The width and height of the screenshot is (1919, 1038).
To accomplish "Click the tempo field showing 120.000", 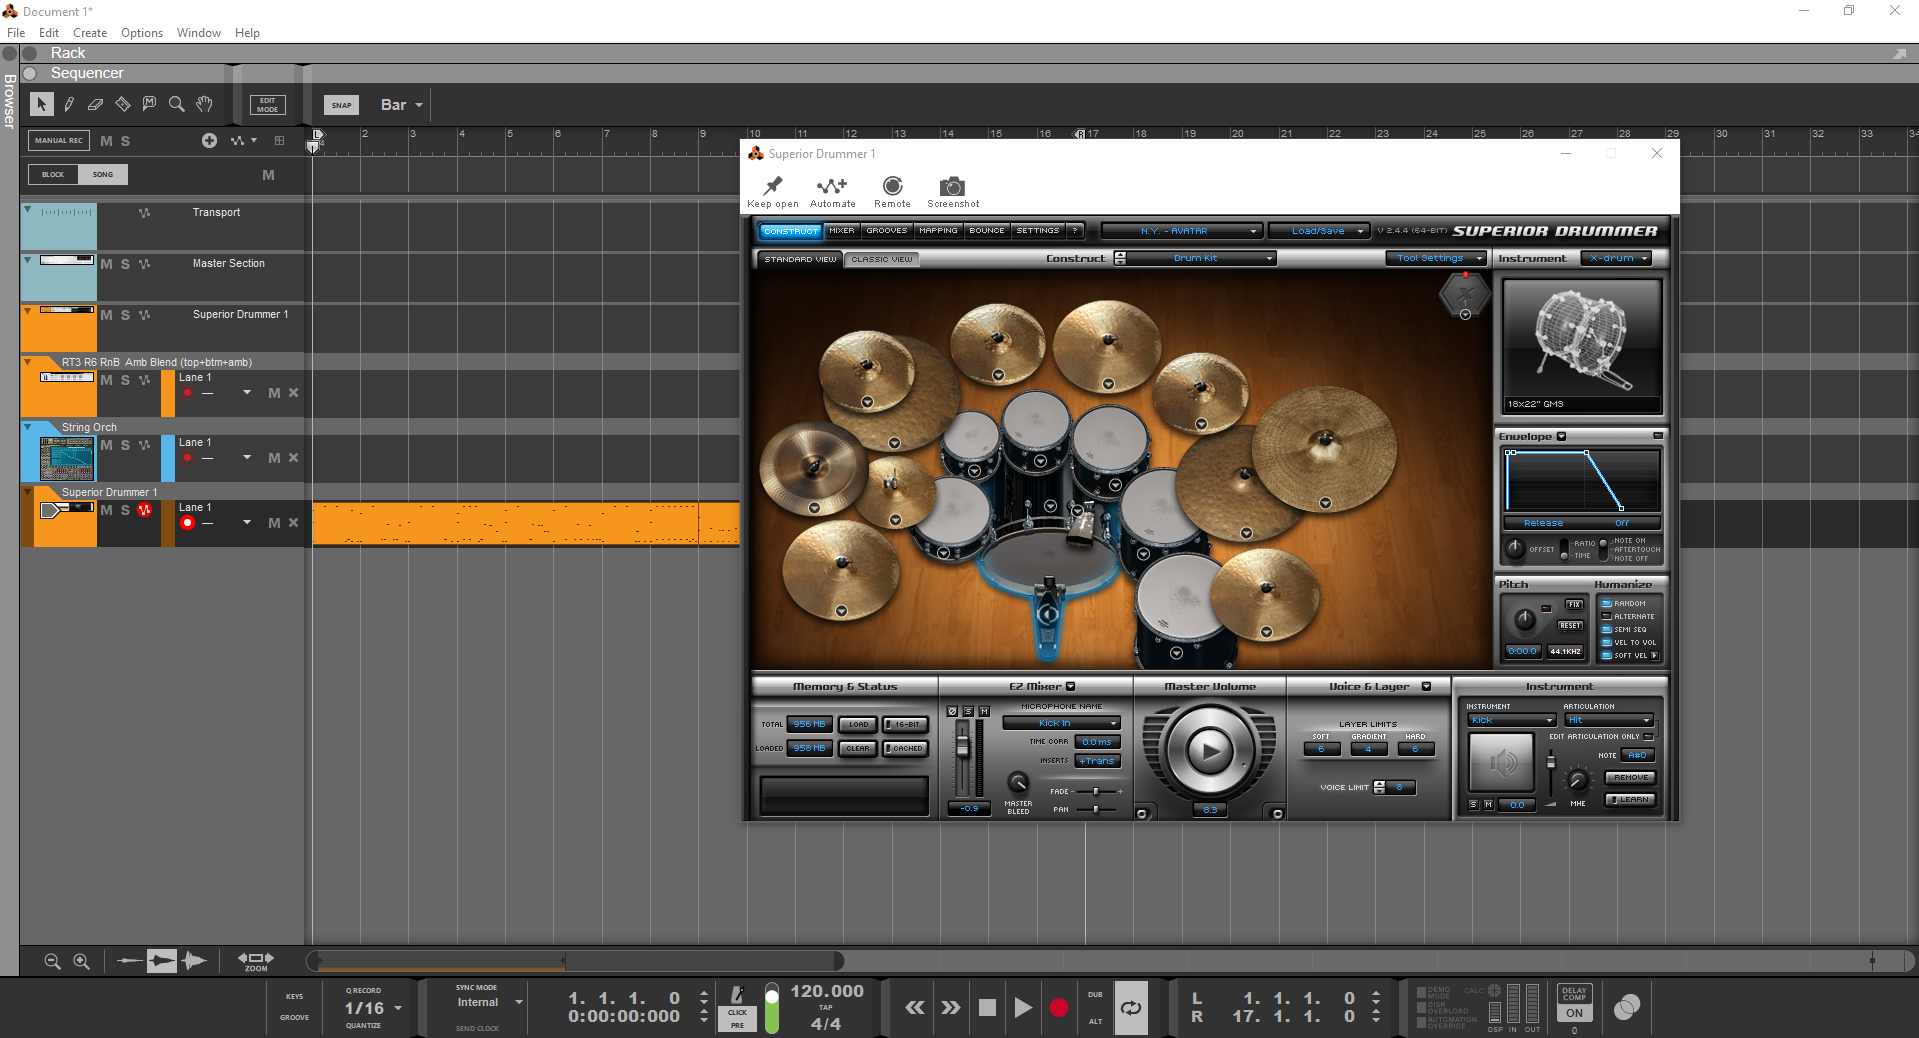I will [x=827, y=992].
